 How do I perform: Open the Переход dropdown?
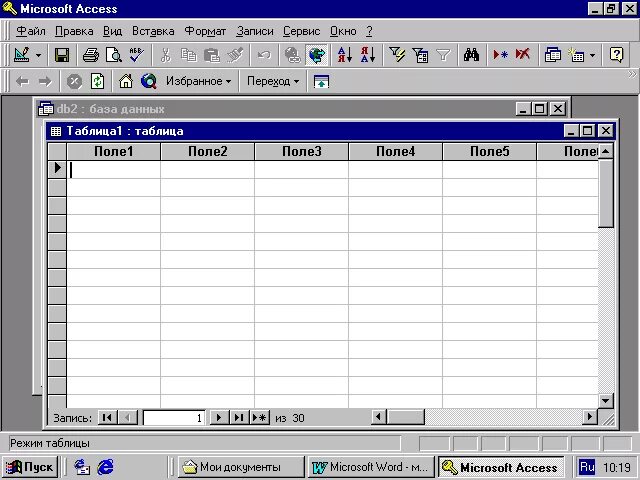click(273, 81)
